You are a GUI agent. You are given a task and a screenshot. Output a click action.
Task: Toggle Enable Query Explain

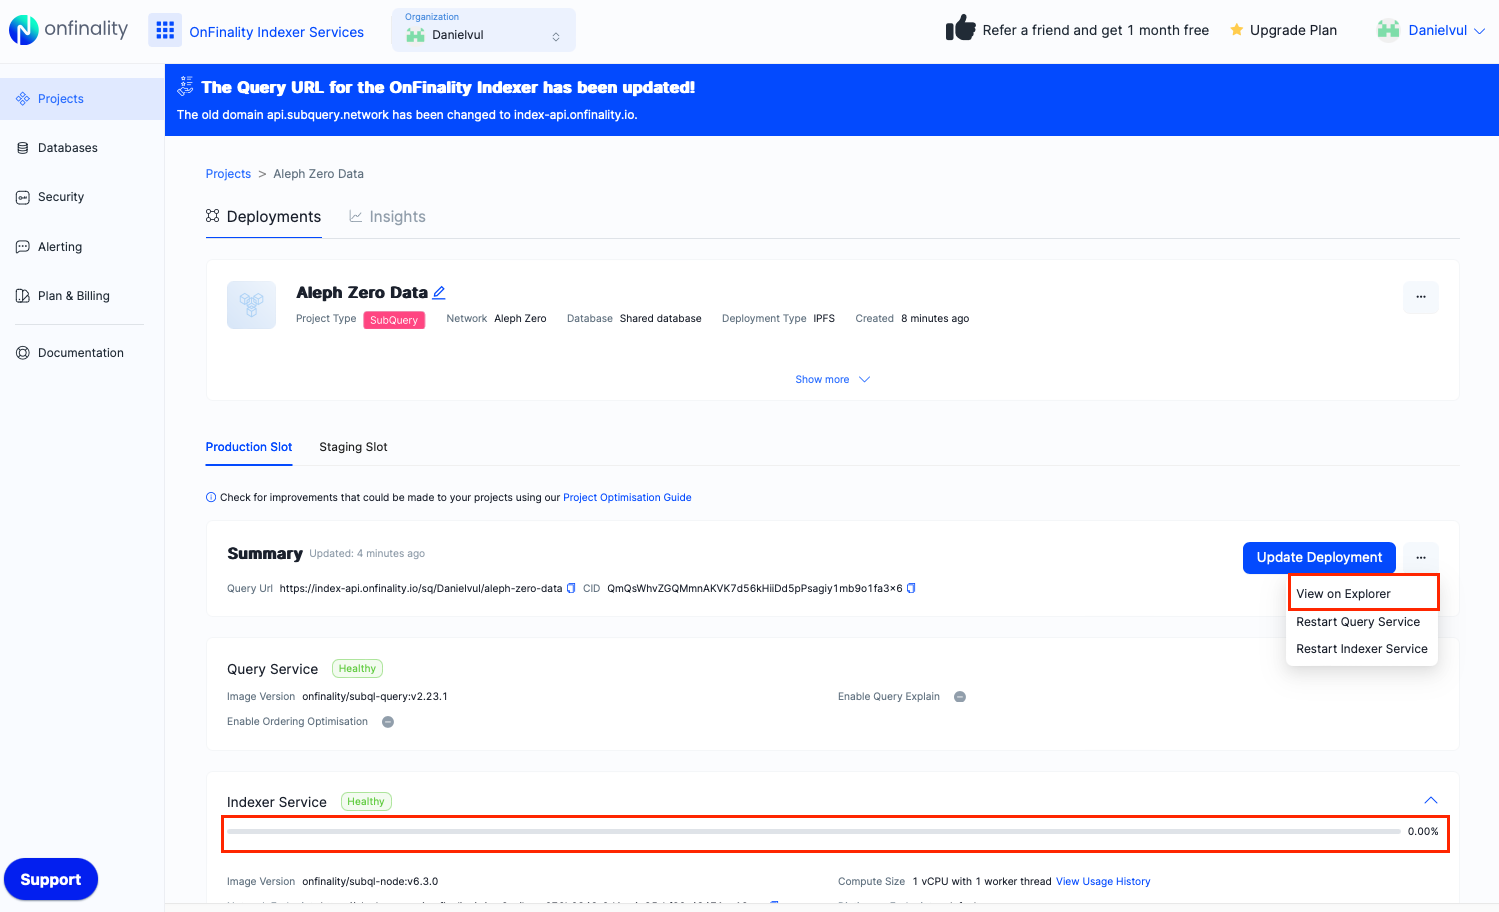[959, 696]
